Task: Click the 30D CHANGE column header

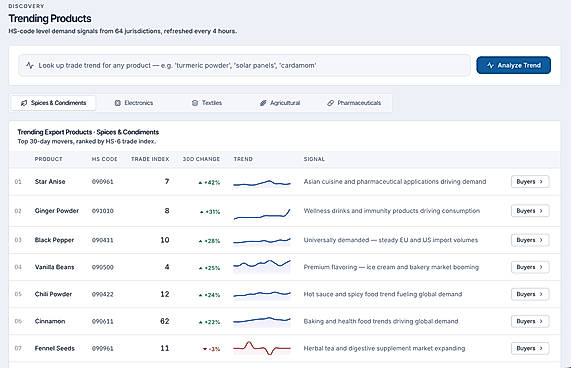Action: 201,159
